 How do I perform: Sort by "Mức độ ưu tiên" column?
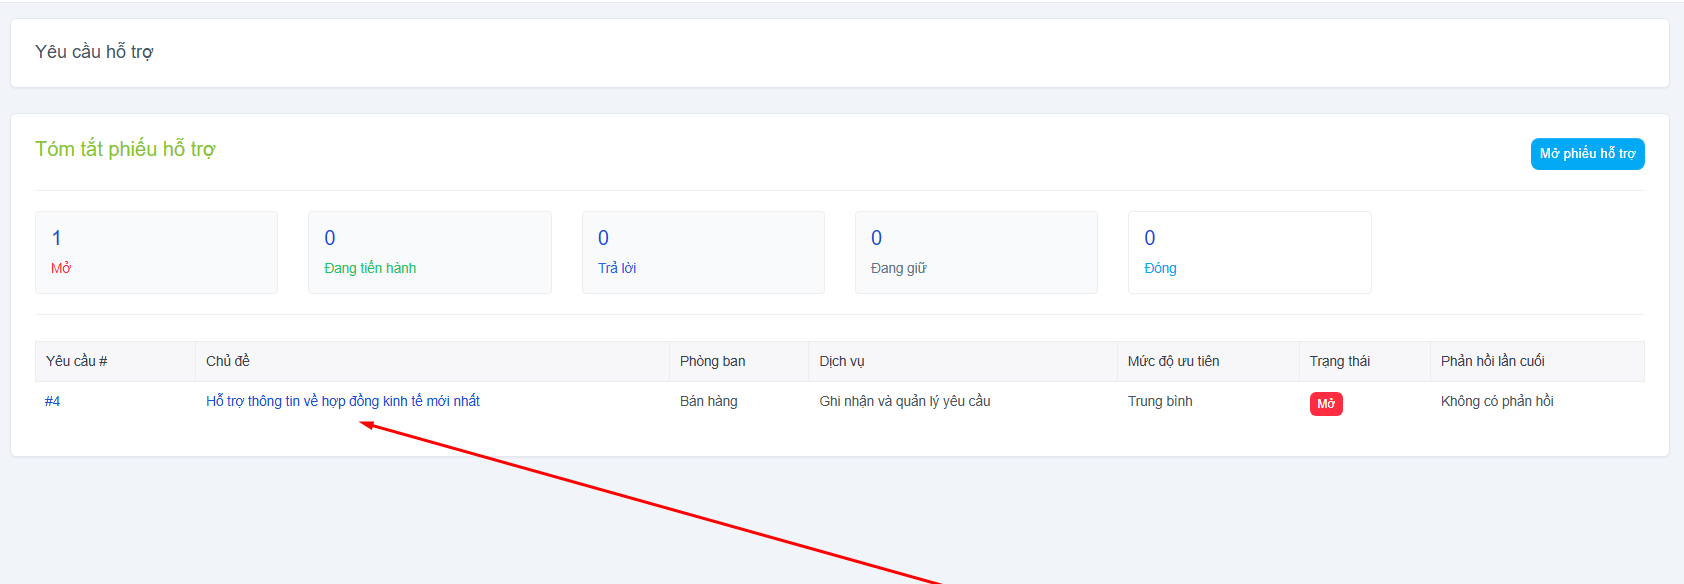click(x=1173, y=361)
